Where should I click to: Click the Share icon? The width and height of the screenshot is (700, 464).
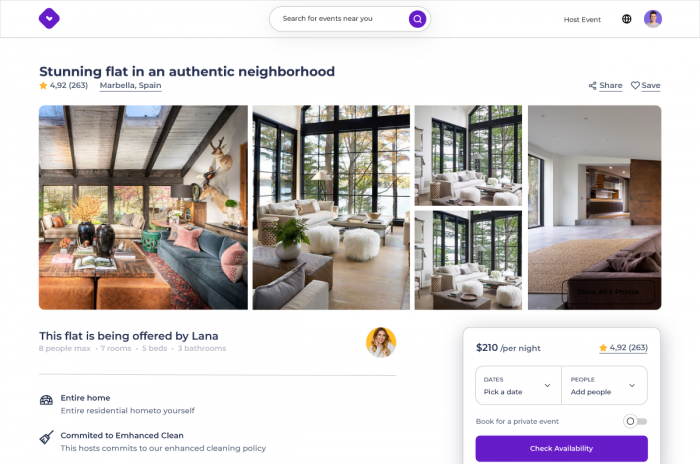(x=592, y=85)
